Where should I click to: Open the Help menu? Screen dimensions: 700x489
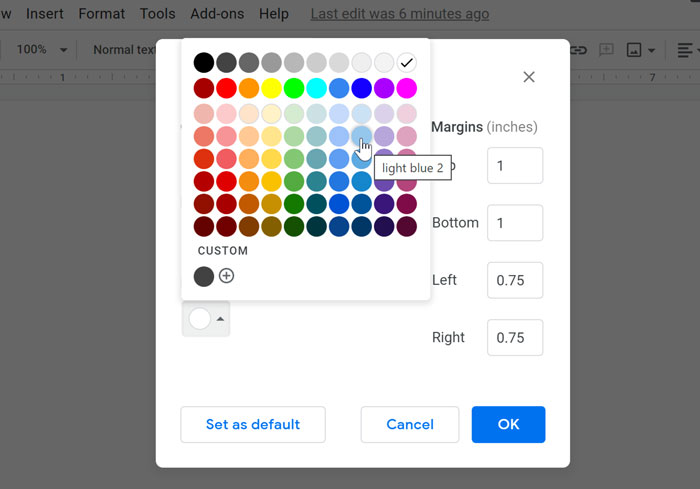(x=274, y=14)
